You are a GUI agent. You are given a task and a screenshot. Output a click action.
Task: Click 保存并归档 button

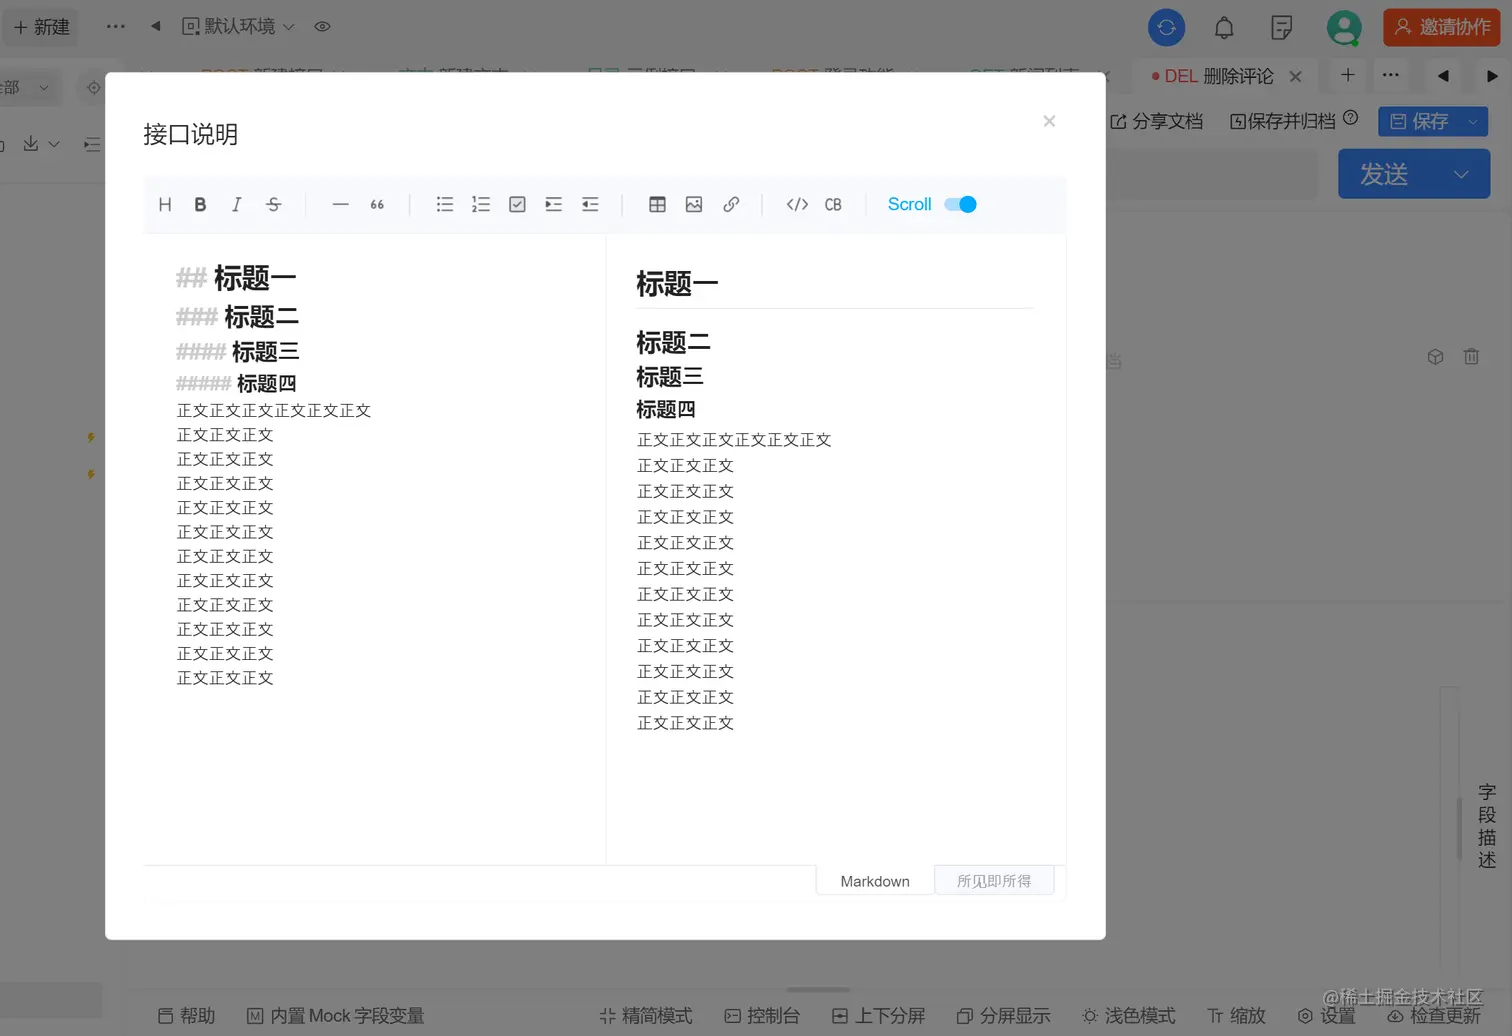[1283, 121]
